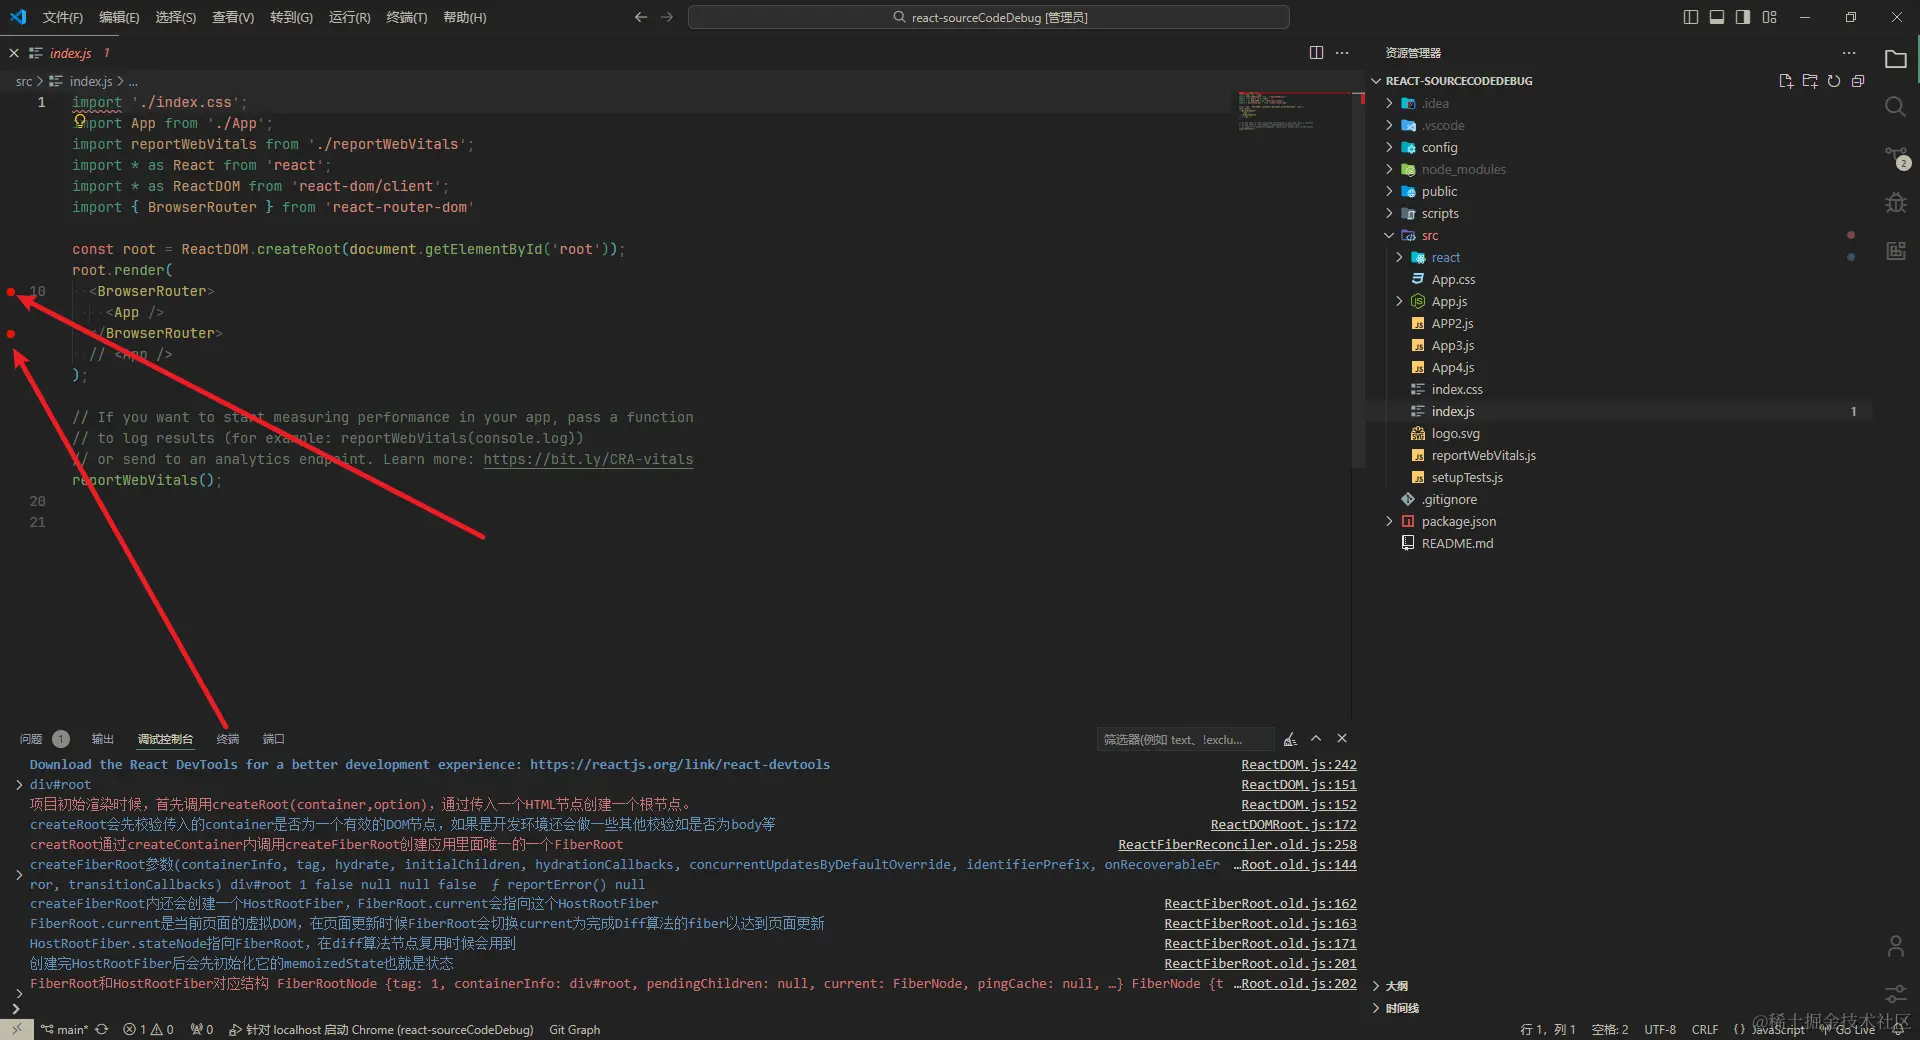This screenshot has height=1040, width=1920.
Task: Click the remote window status icon
Action: click(x=16, y=1029)
